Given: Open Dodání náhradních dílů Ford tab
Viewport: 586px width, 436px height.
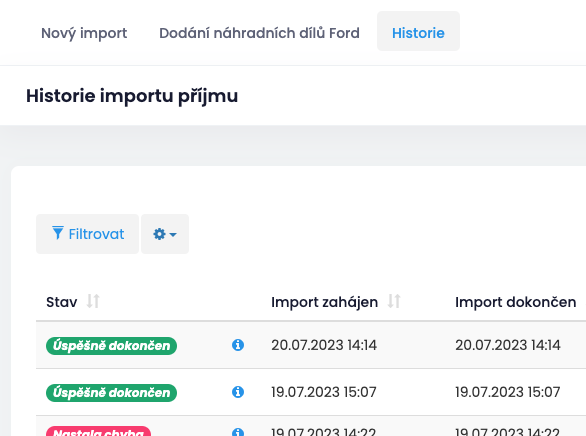Looking at the screenshot, I should pos(259,33).
